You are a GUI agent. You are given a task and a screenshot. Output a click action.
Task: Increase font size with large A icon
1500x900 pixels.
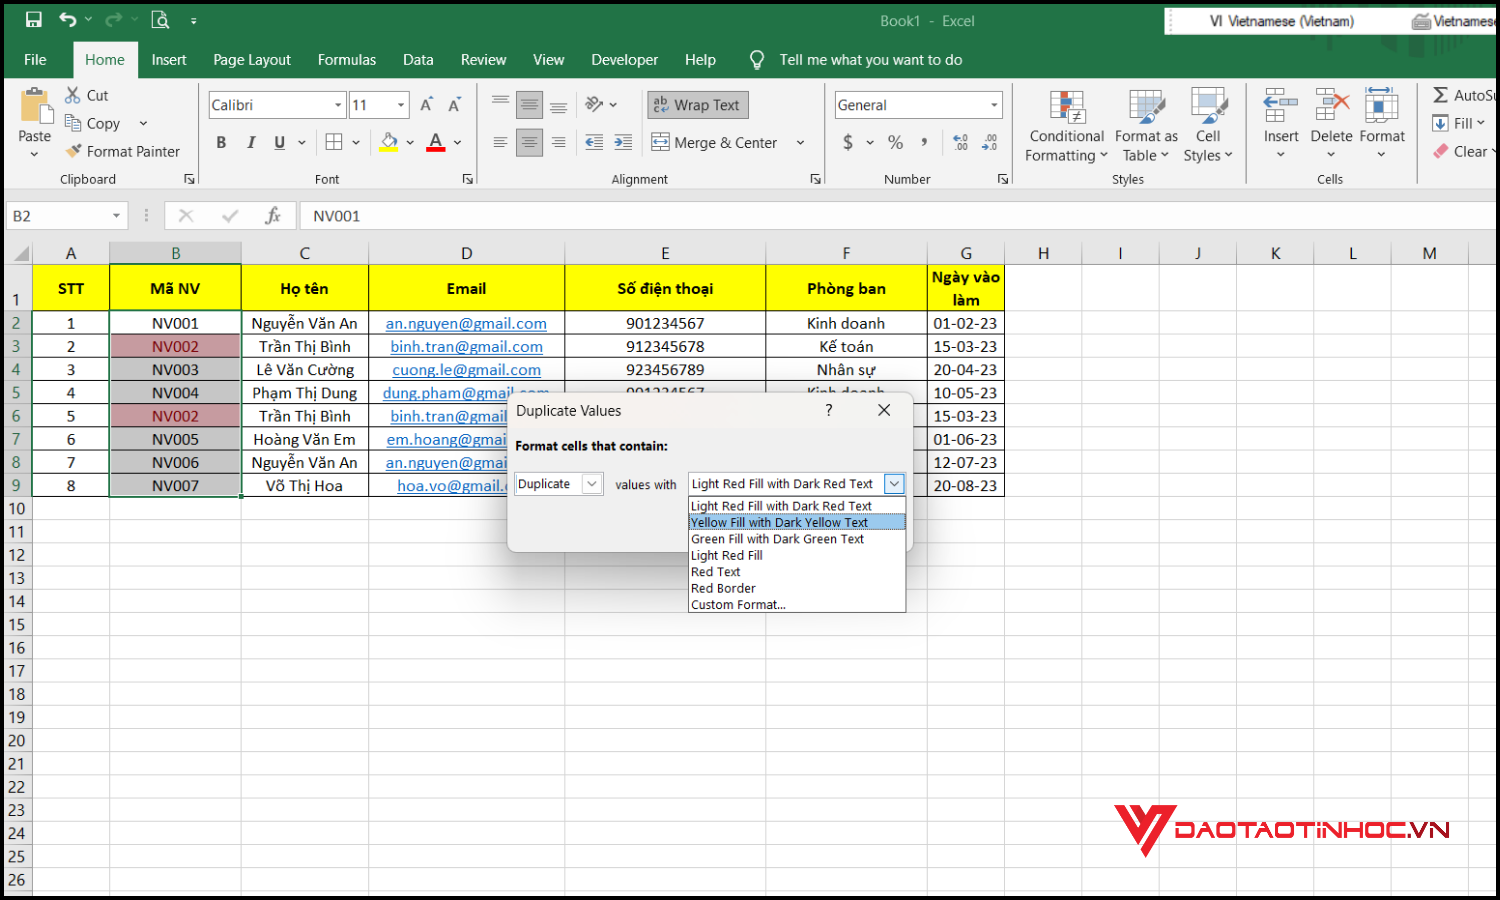coord(427,105)
